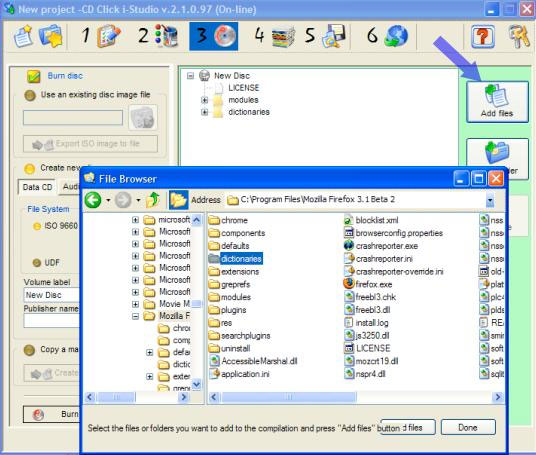Select the blocklist.xml file
This screenshot has width=536, height=455.
click(371, 220)
